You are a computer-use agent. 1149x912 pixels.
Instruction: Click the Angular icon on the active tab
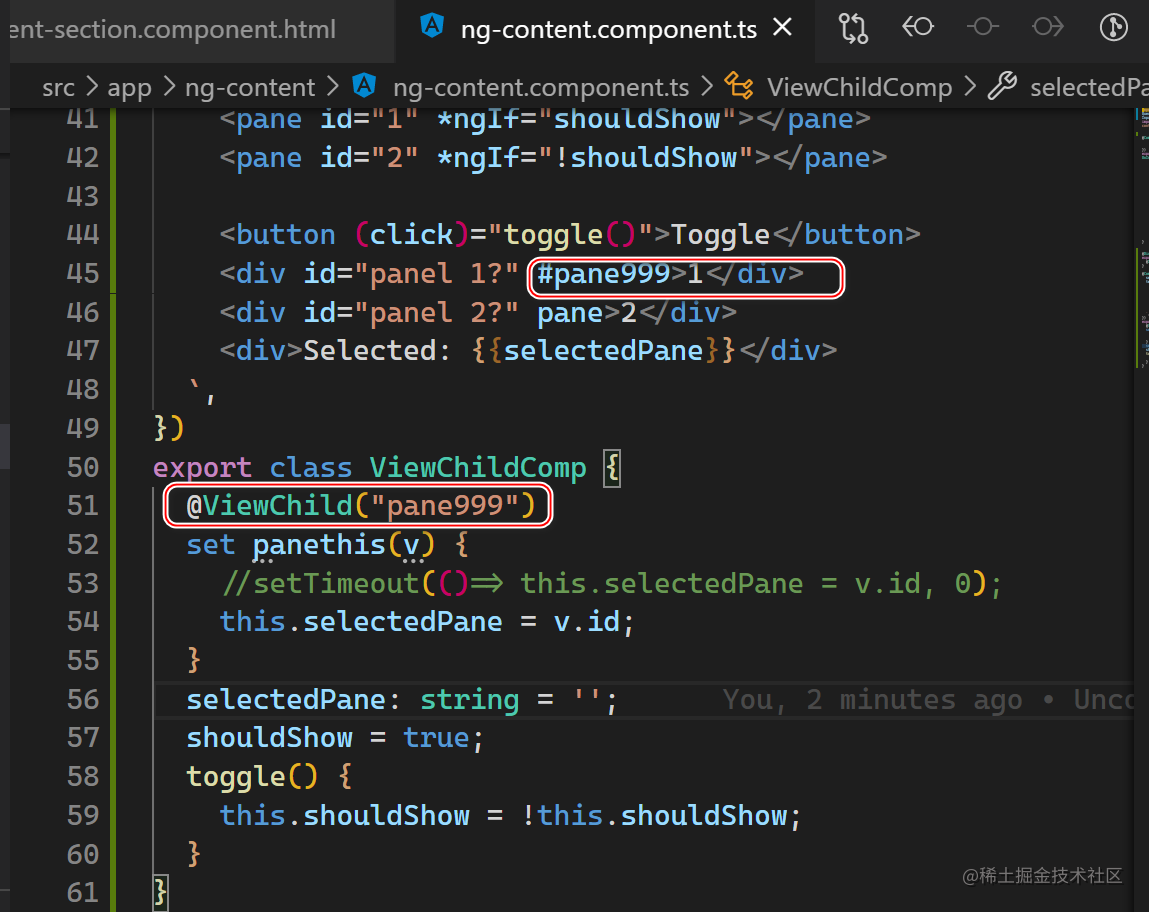click(431, 28)
